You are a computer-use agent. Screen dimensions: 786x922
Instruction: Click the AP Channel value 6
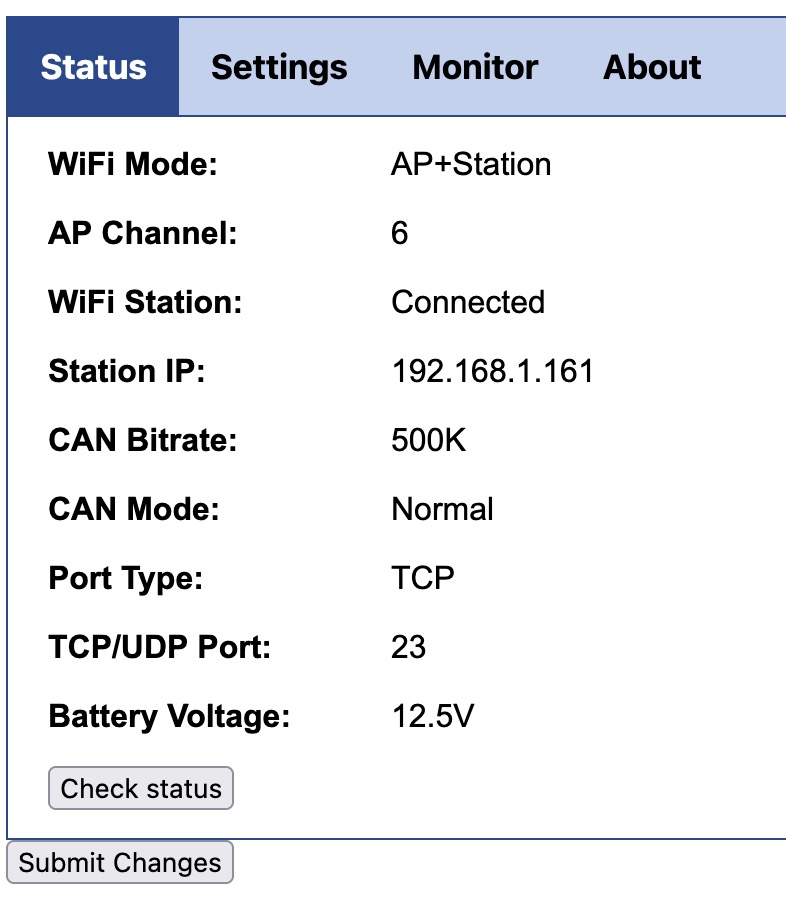400,233
